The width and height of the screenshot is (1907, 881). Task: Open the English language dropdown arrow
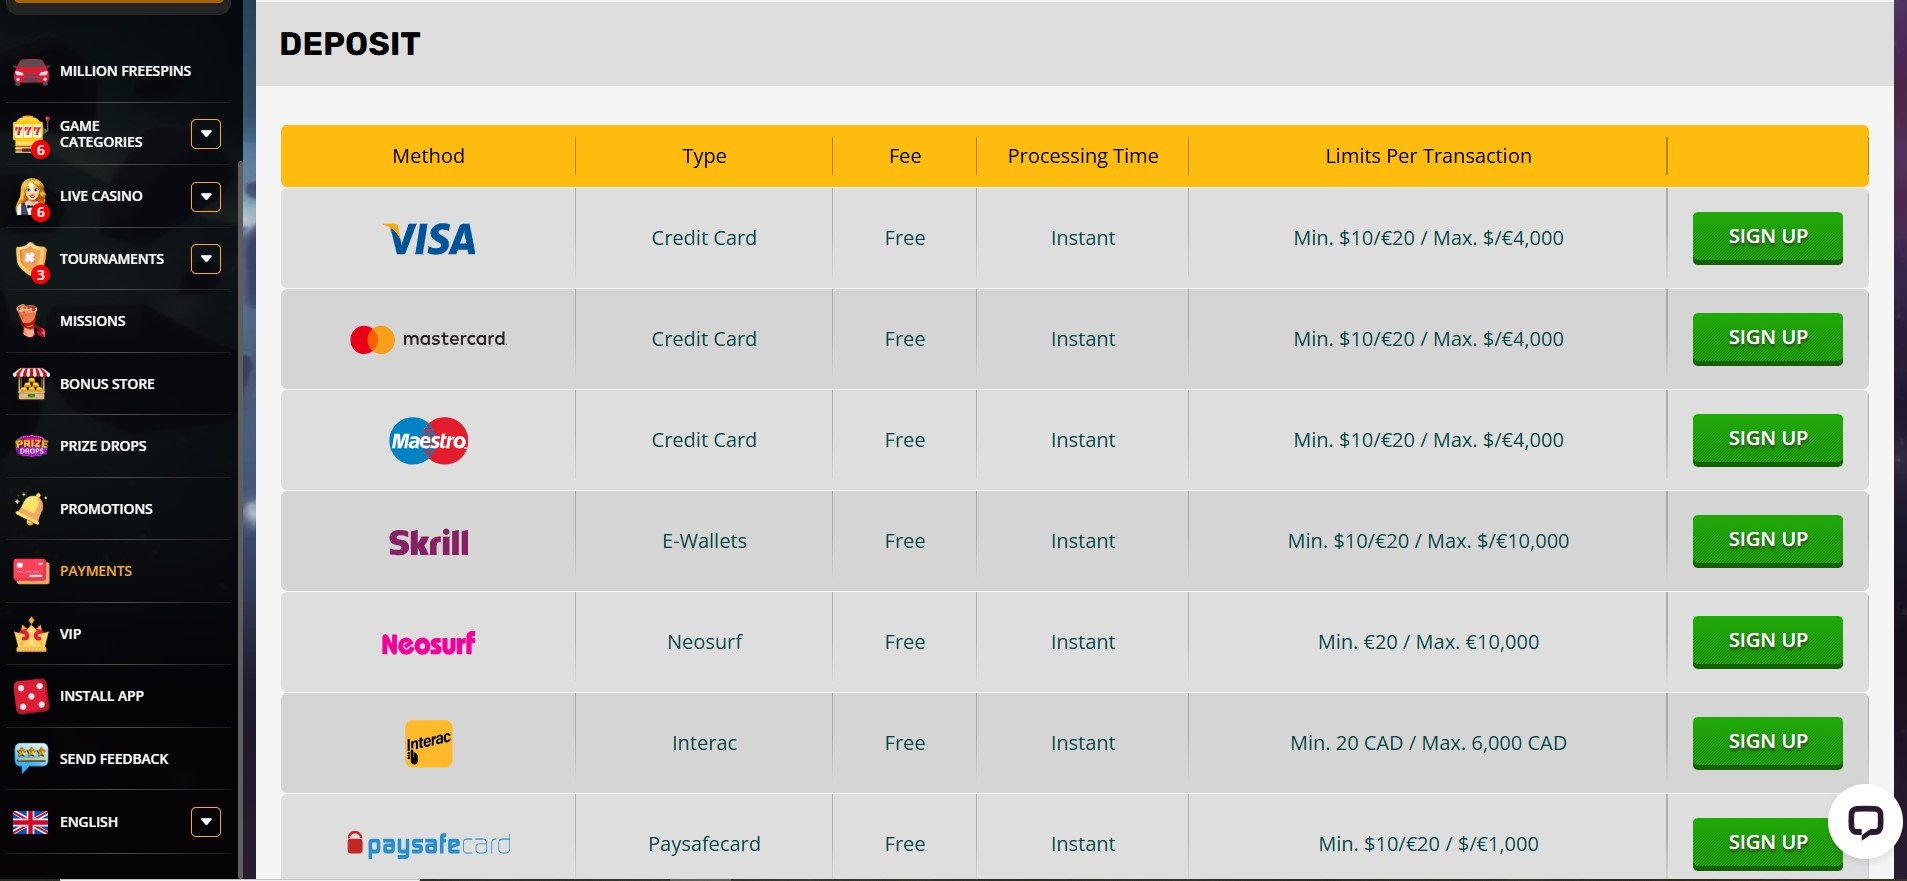(x=206, y=822)
